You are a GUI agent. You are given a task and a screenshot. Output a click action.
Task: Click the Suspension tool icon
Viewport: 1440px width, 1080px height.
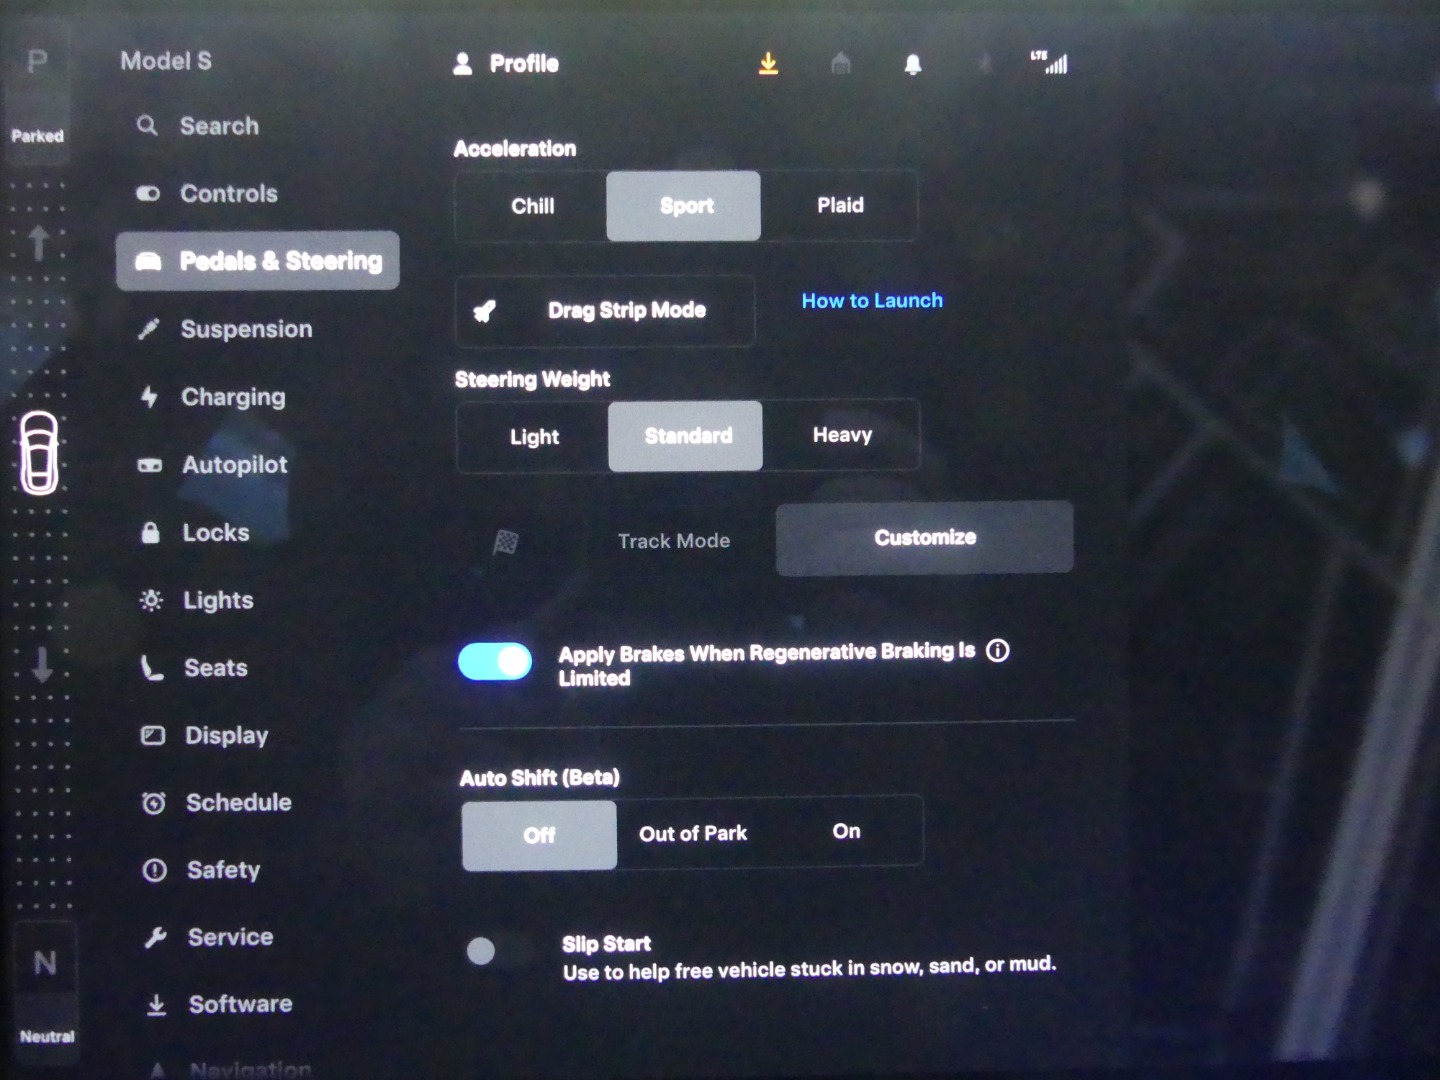pyautogui.click(x=149, y=329)
